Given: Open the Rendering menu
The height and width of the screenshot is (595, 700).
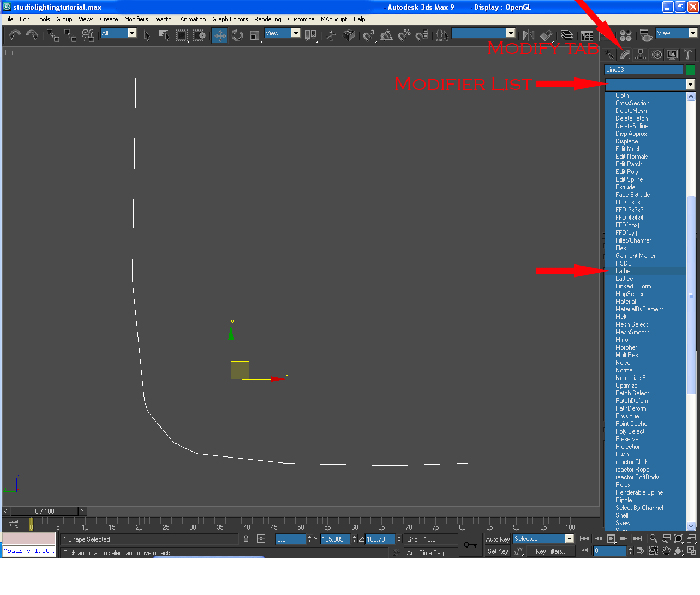Looking at the screenshot, I should point(268,19).
